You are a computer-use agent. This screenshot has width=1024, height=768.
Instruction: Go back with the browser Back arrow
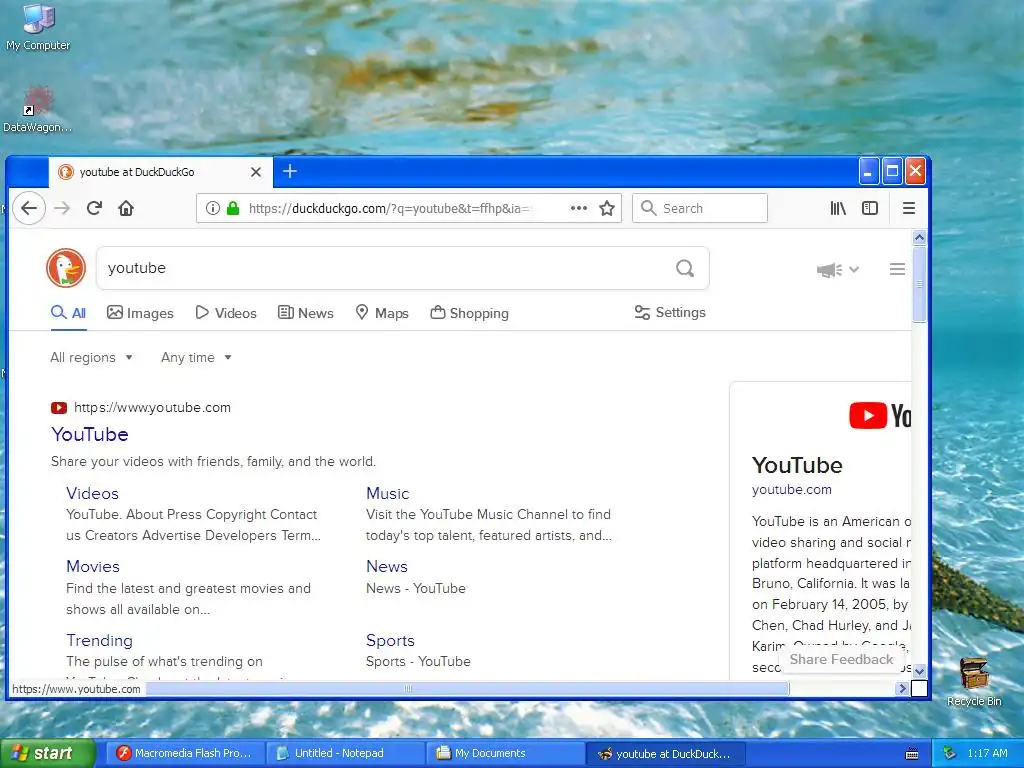click(29, 208)
